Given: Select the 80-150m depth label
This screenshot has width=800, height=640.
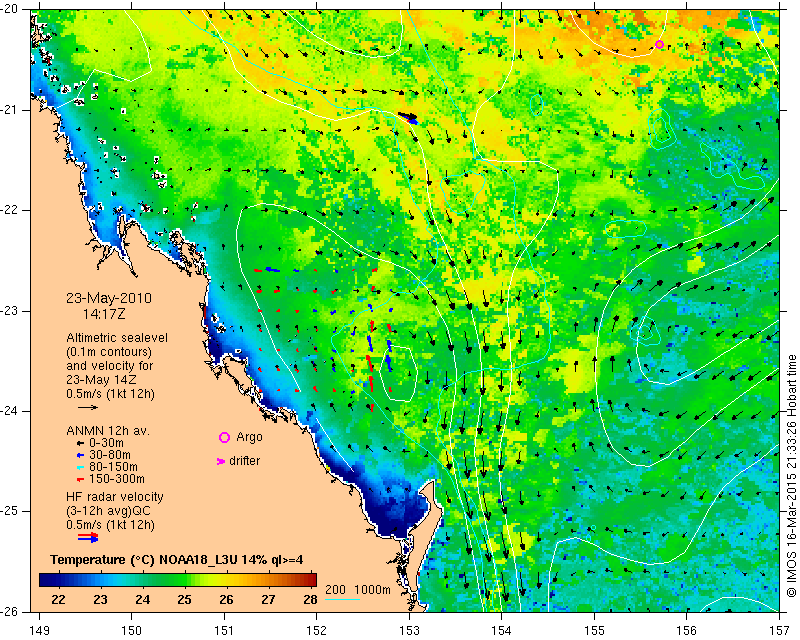Looking at the screenshot, I should tap(113, 467).
